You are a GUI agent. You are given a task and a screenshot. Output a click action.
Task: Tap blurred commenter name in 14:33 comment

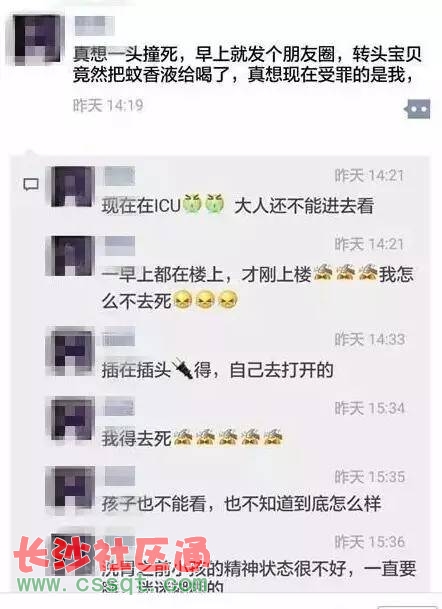pos(119,337)
